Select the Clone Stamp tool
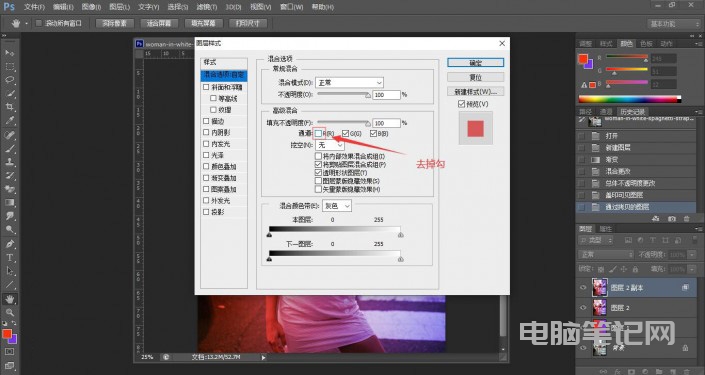The height and width of the screenshot is (375, 705). click(x=9, y=162)
